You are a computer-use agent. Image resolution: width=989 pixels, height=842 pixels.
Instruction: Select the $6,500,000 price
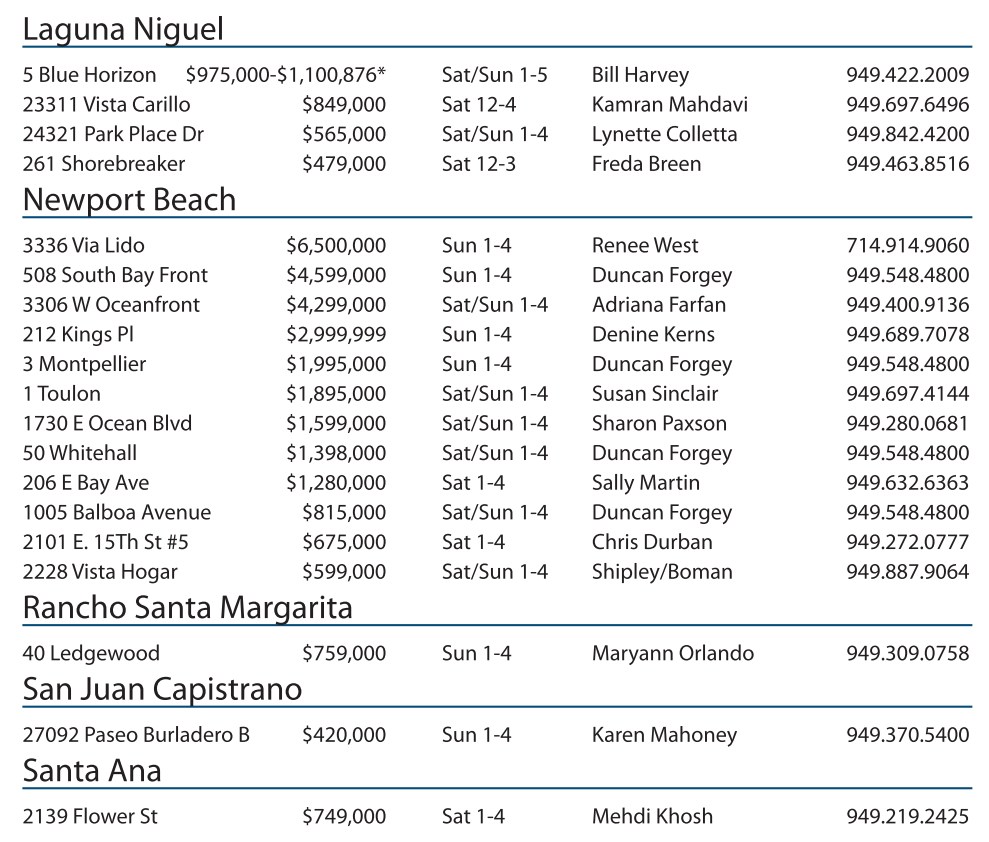(336, 246)
